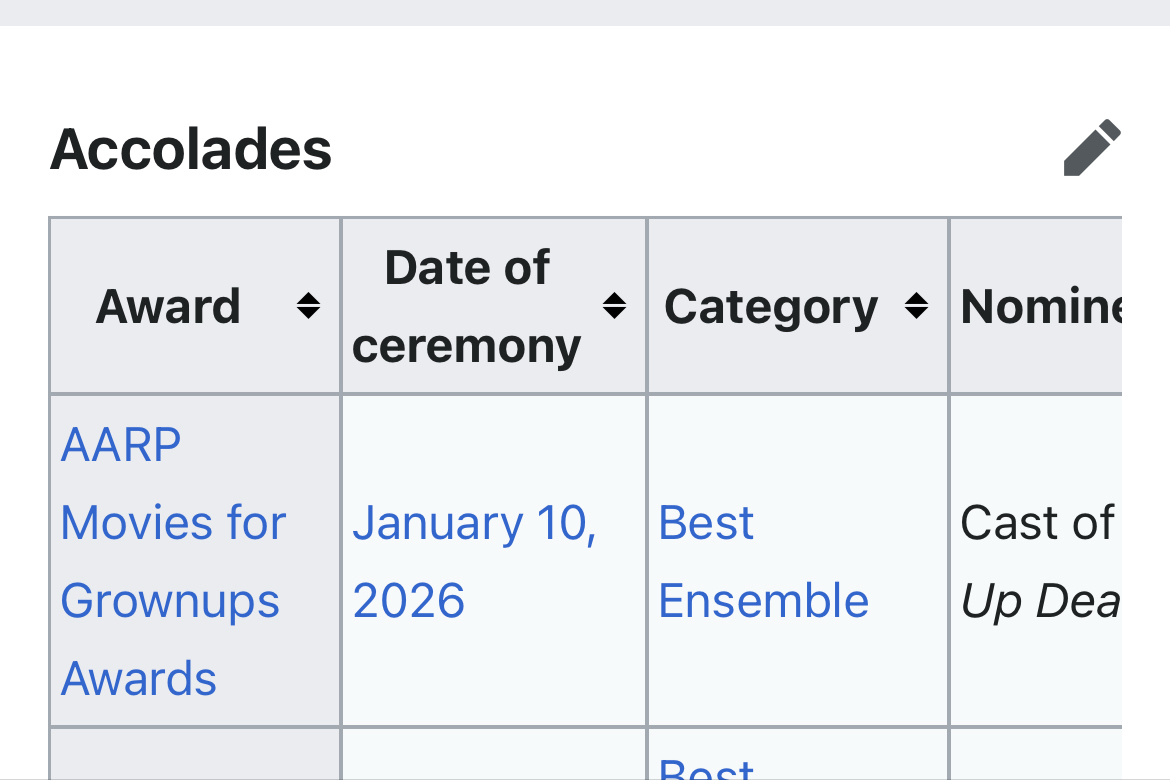Click the word 'Ensemble' in category link
1170x780 pixels.
coord(764,601)
